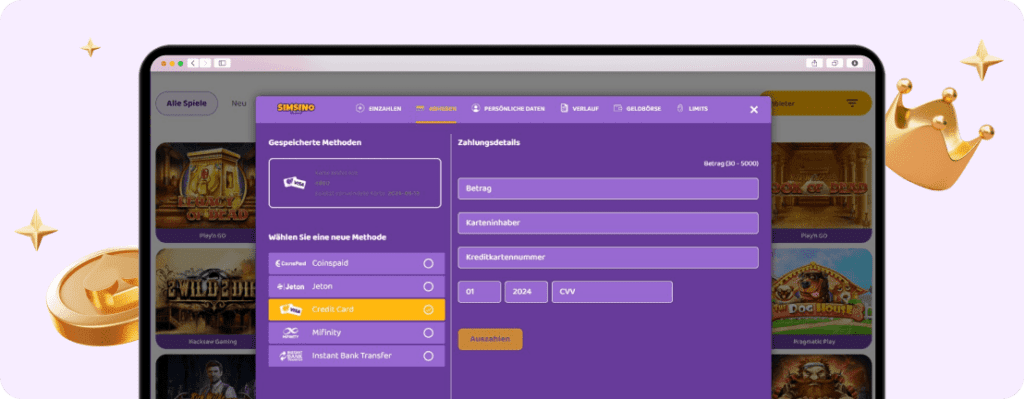Close the payment dialog with X
Image resolution: width=1024 pixels, height=399 pixels.
click(754, 110)
